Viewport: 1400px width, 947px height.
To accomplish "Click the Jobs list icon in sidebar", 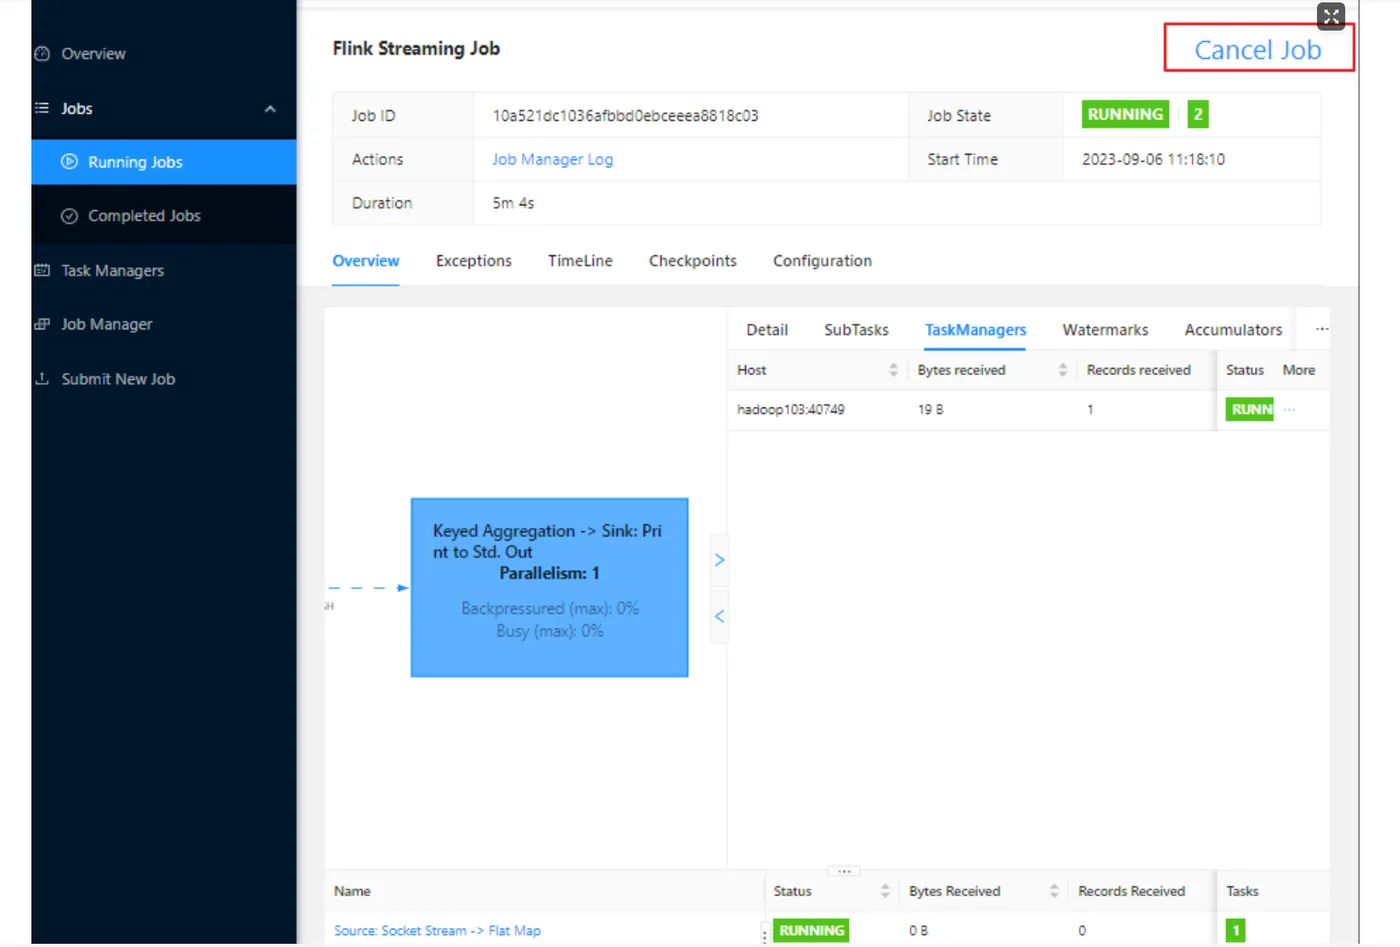I will pos(42,108).
